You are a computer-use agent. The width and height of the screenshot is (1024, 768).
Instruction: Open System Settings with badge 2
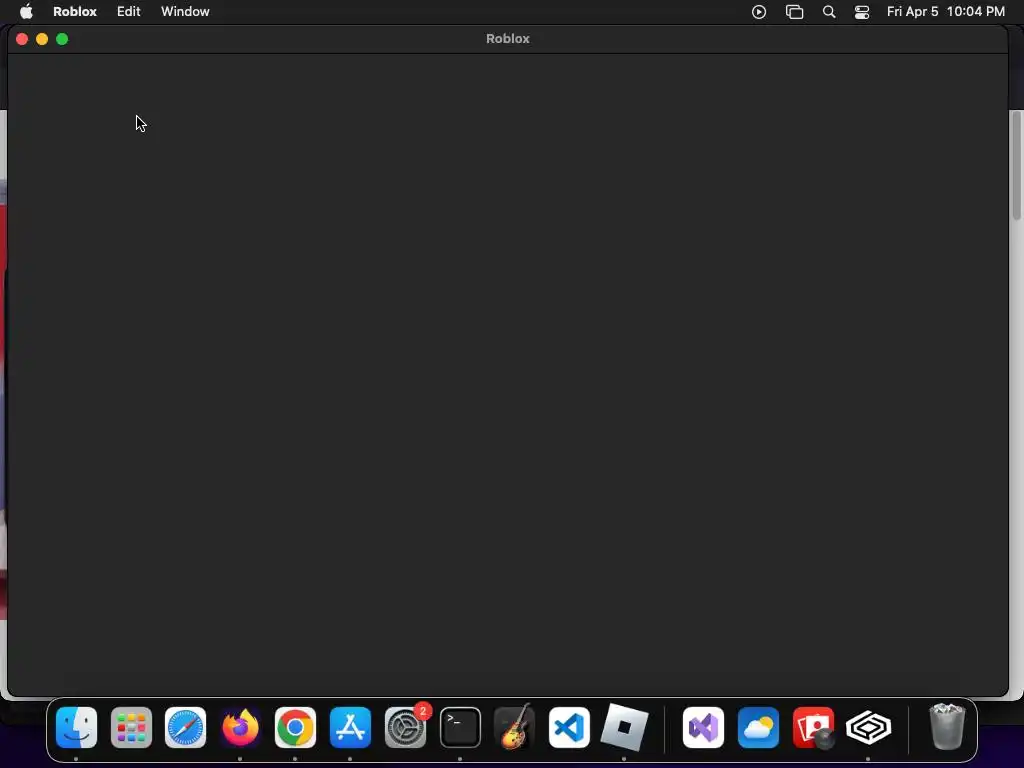[405, 728]
